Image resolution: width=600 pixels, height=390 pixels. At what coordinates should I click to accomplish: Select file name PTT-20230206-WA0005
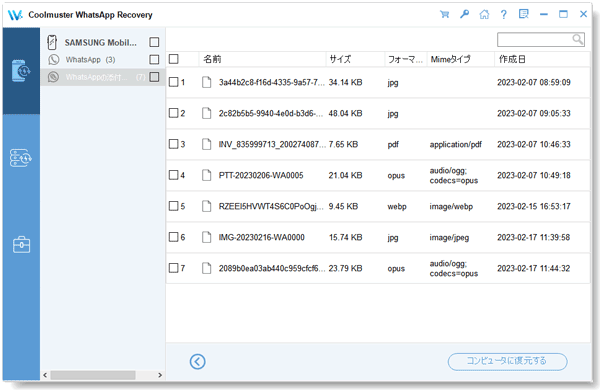click(261, 175)
